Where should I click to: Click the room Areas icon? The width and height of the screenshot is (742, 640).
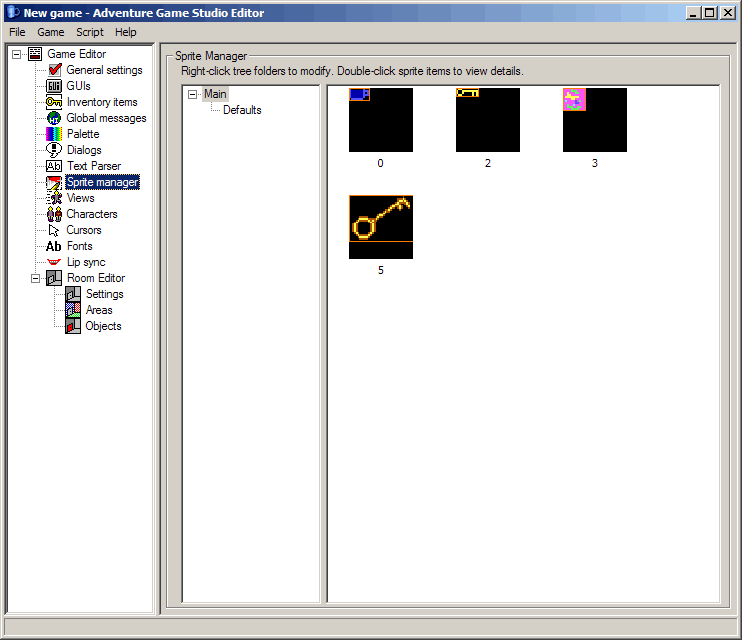tap(73, 310)
